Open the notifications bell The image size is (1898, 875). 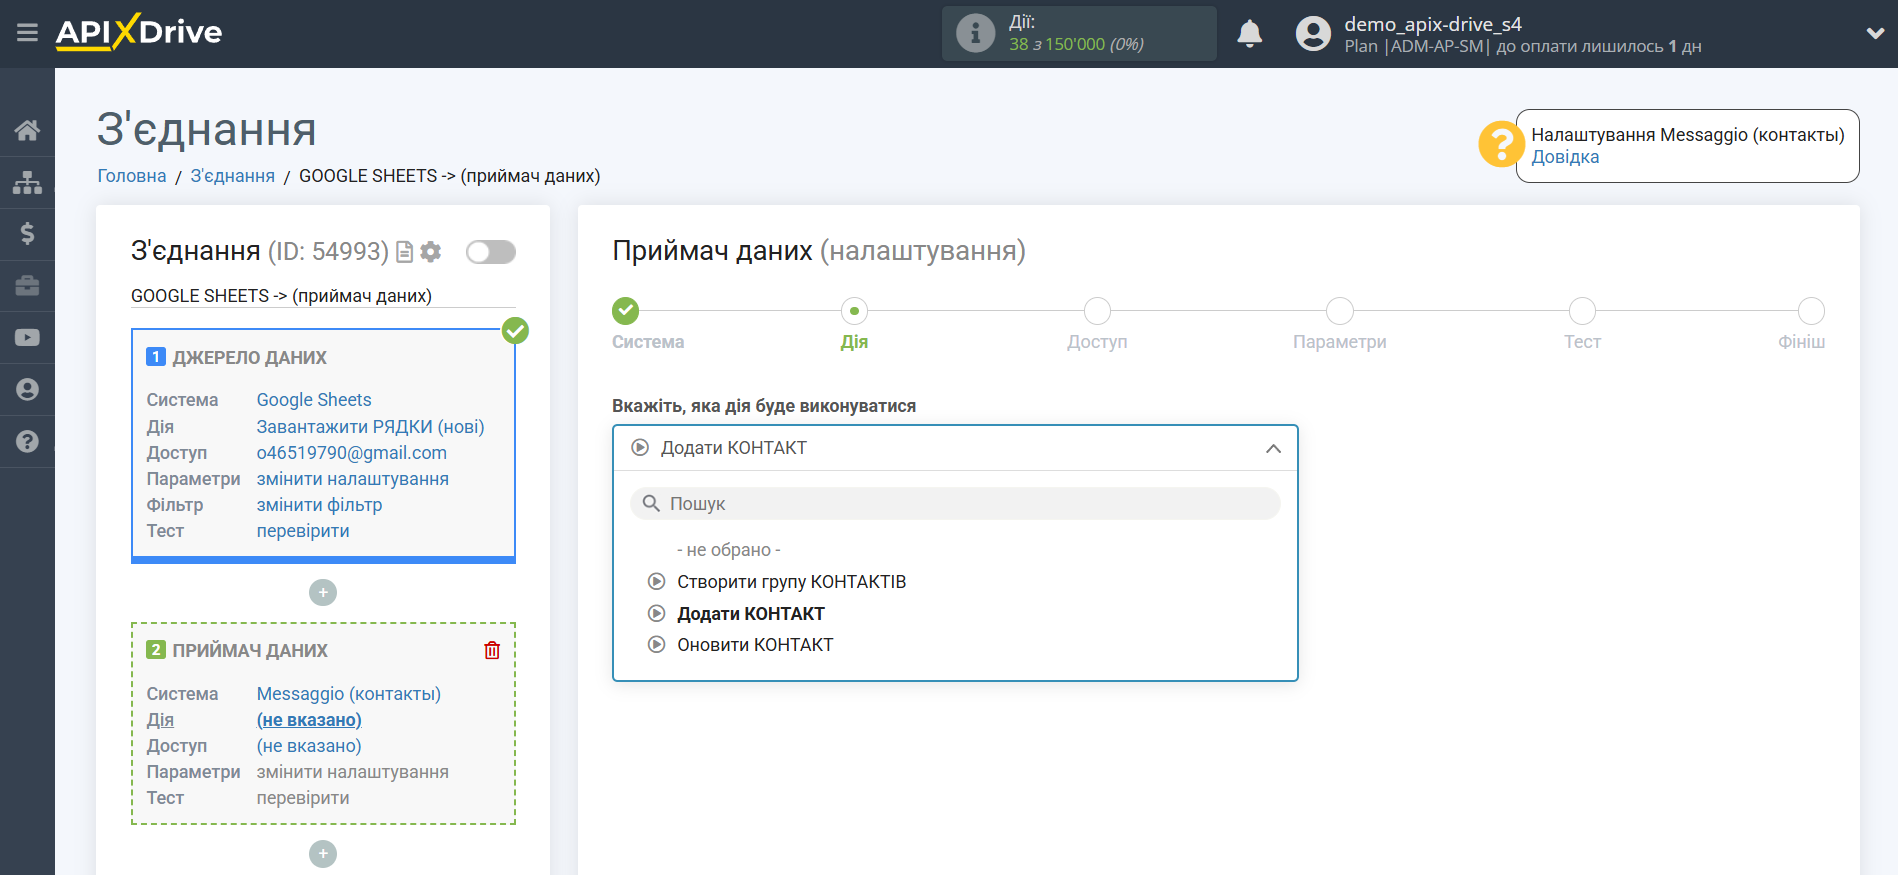(1249, 34)
